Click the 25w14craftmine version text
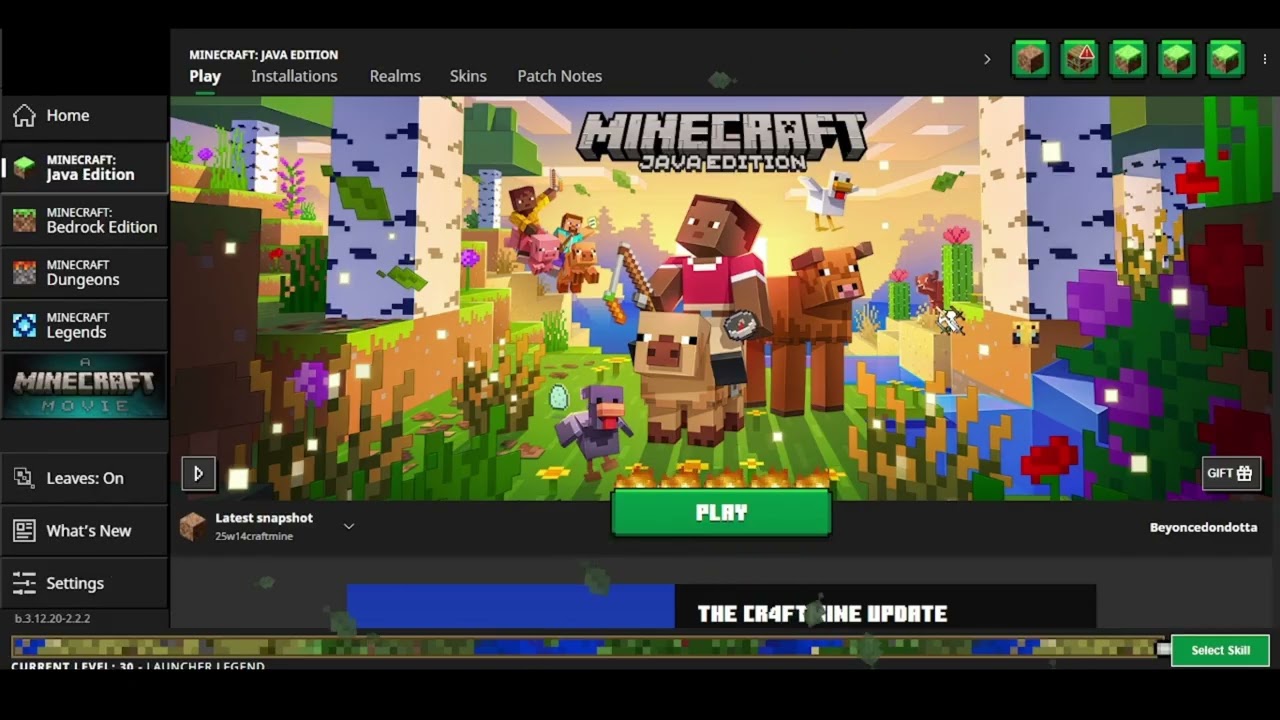The image size is (1280, 720). click(x=254, y=537)
